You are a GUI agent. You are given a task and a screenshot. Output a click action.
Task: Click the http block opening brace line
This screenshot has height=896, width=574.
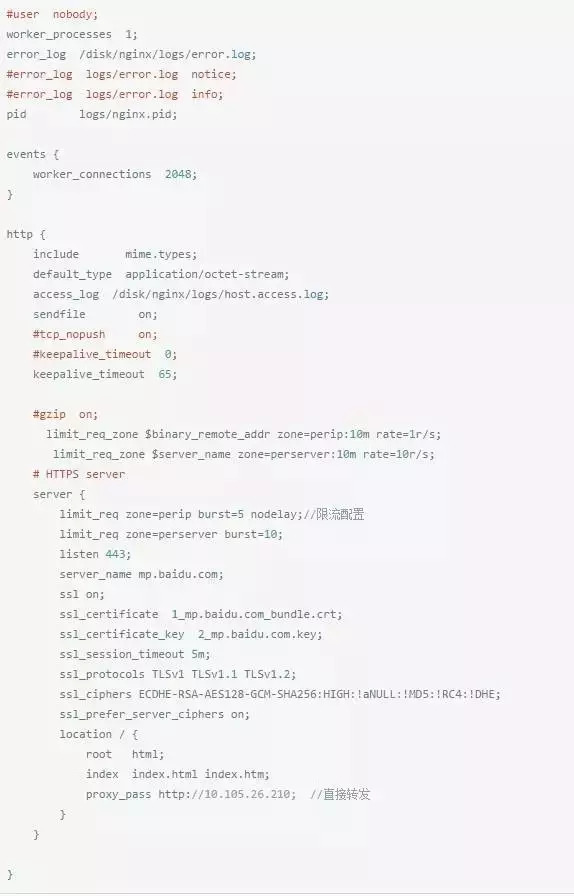tap(26, 234)
